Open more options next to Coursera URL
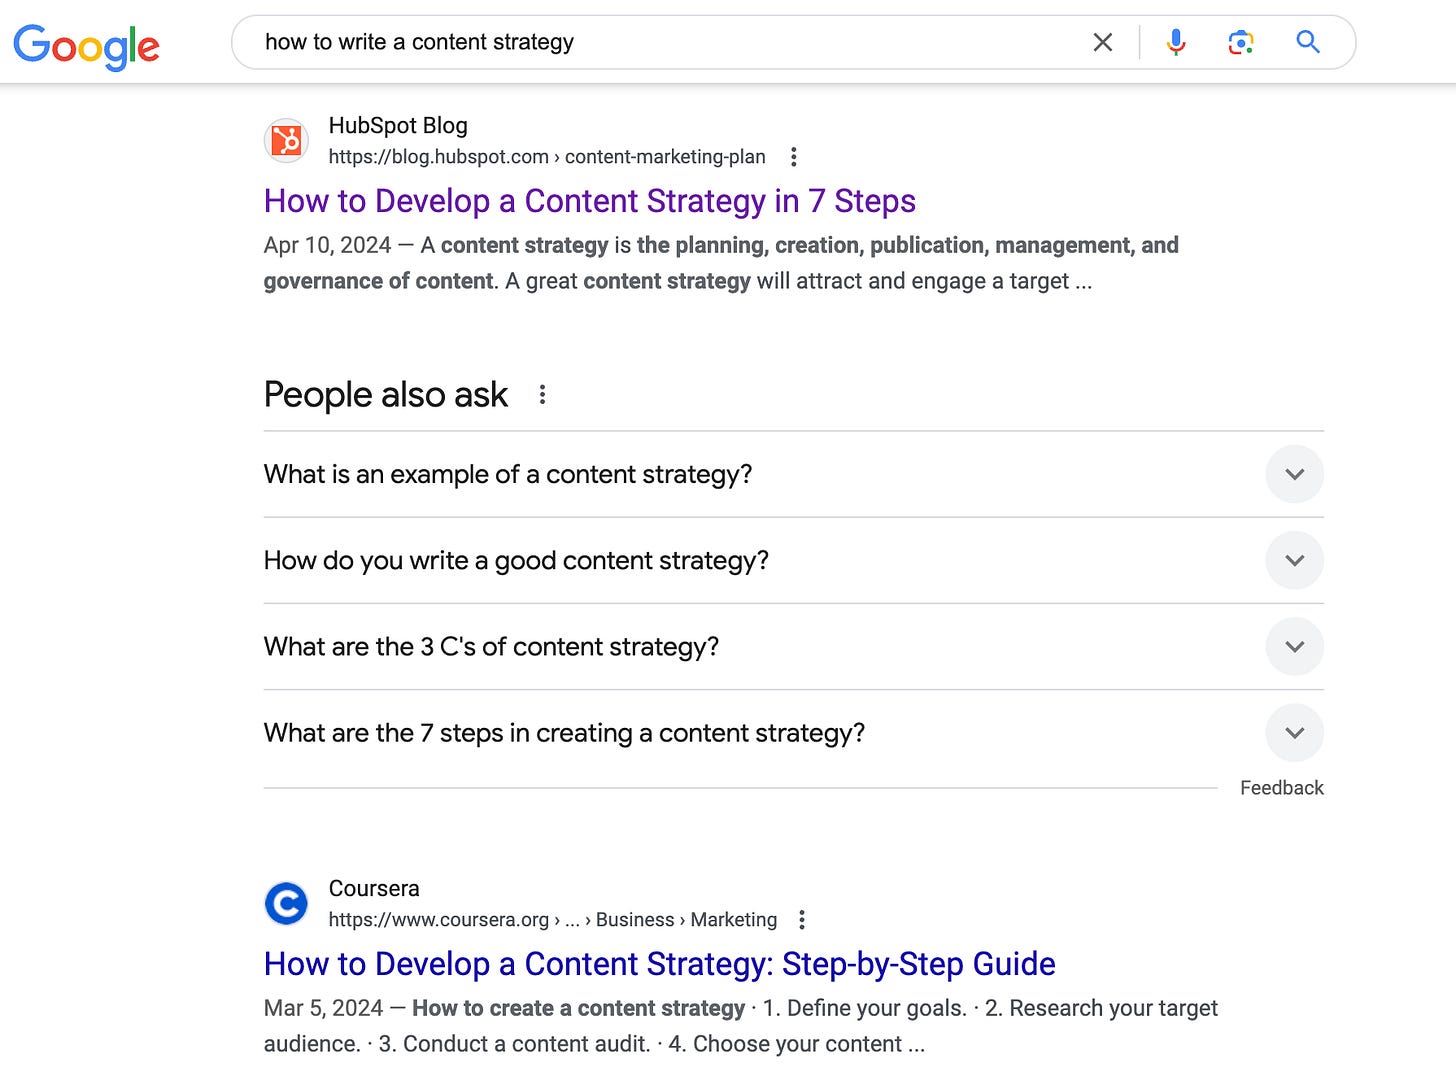Image resolution: width=1456 pixels, height=1088 pixels. [x=801, y=920]
